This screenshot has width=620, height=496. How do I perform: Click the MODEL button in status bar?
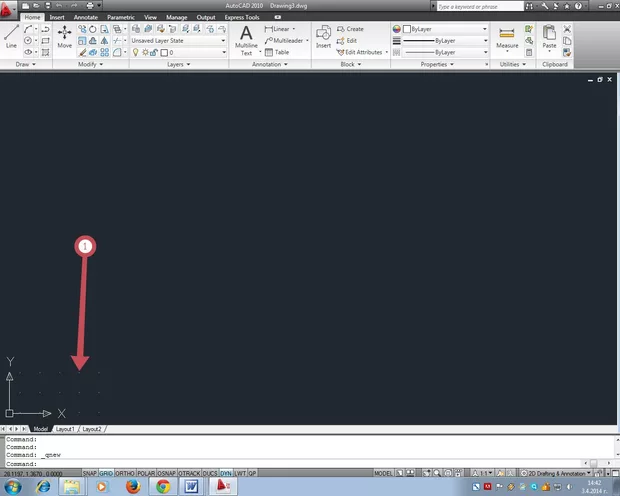(383, 473)
